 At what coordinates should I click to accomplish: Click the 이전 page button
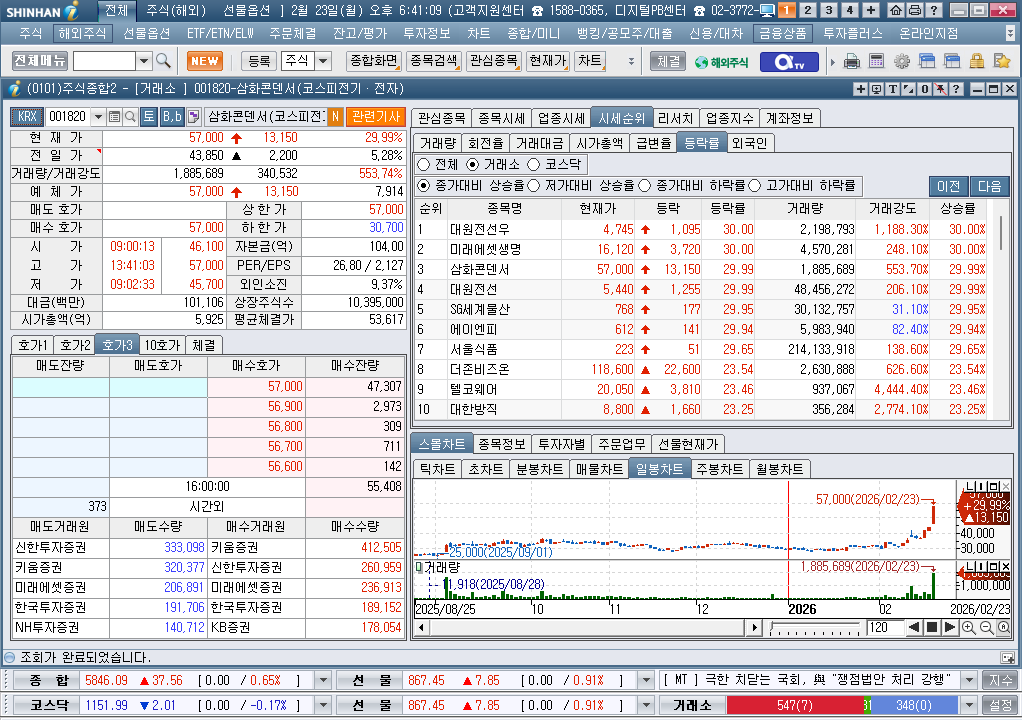[x=948, y=186]
